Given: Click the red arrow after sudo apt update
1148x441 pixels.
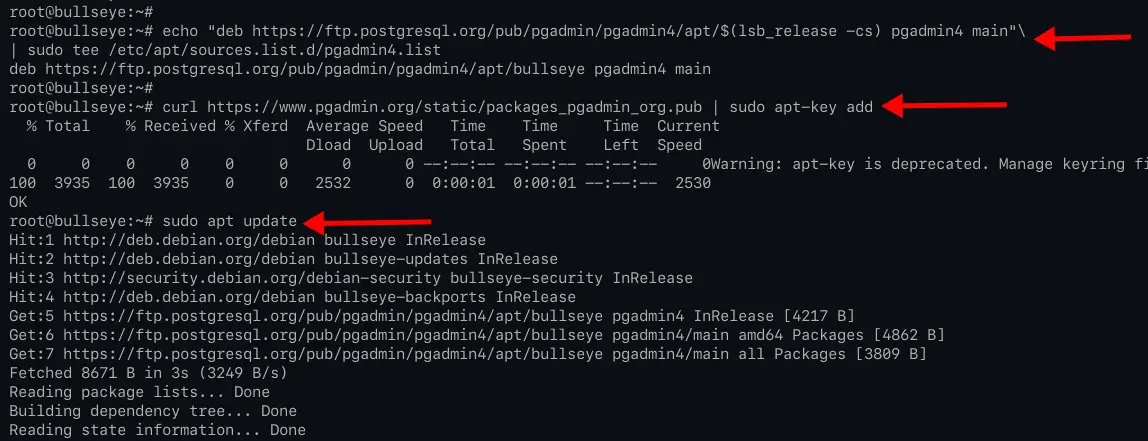Looking at the screenshot, I should point(368,221).
